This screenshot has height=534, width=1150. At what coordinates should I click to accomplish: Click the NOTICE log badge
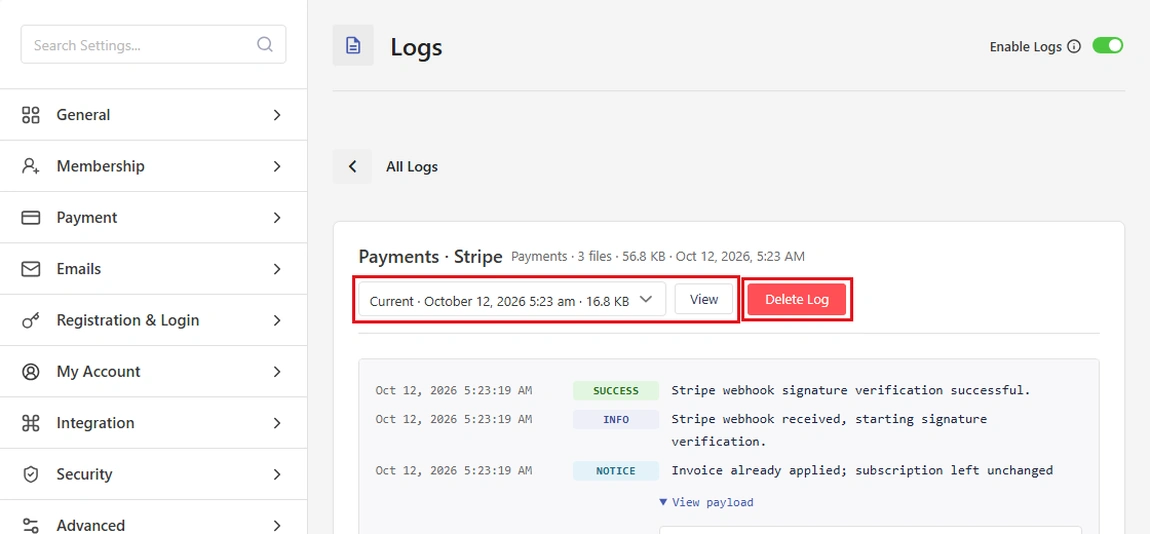(616, 470)
